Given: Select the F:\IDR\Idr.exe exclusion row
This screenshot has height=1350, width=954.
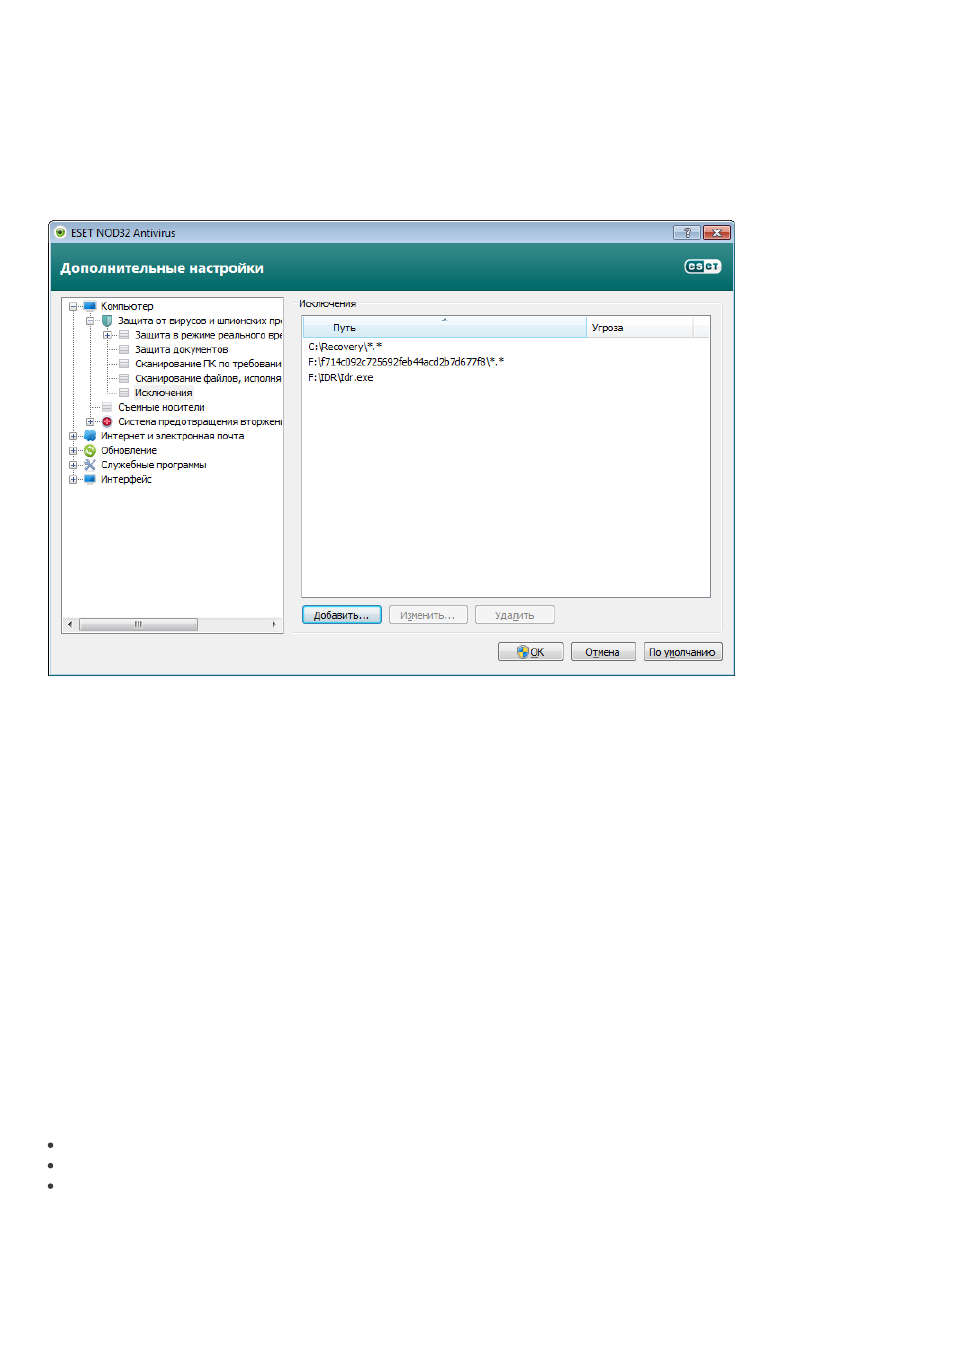Looking at the screenshot, I should point(506,378).
